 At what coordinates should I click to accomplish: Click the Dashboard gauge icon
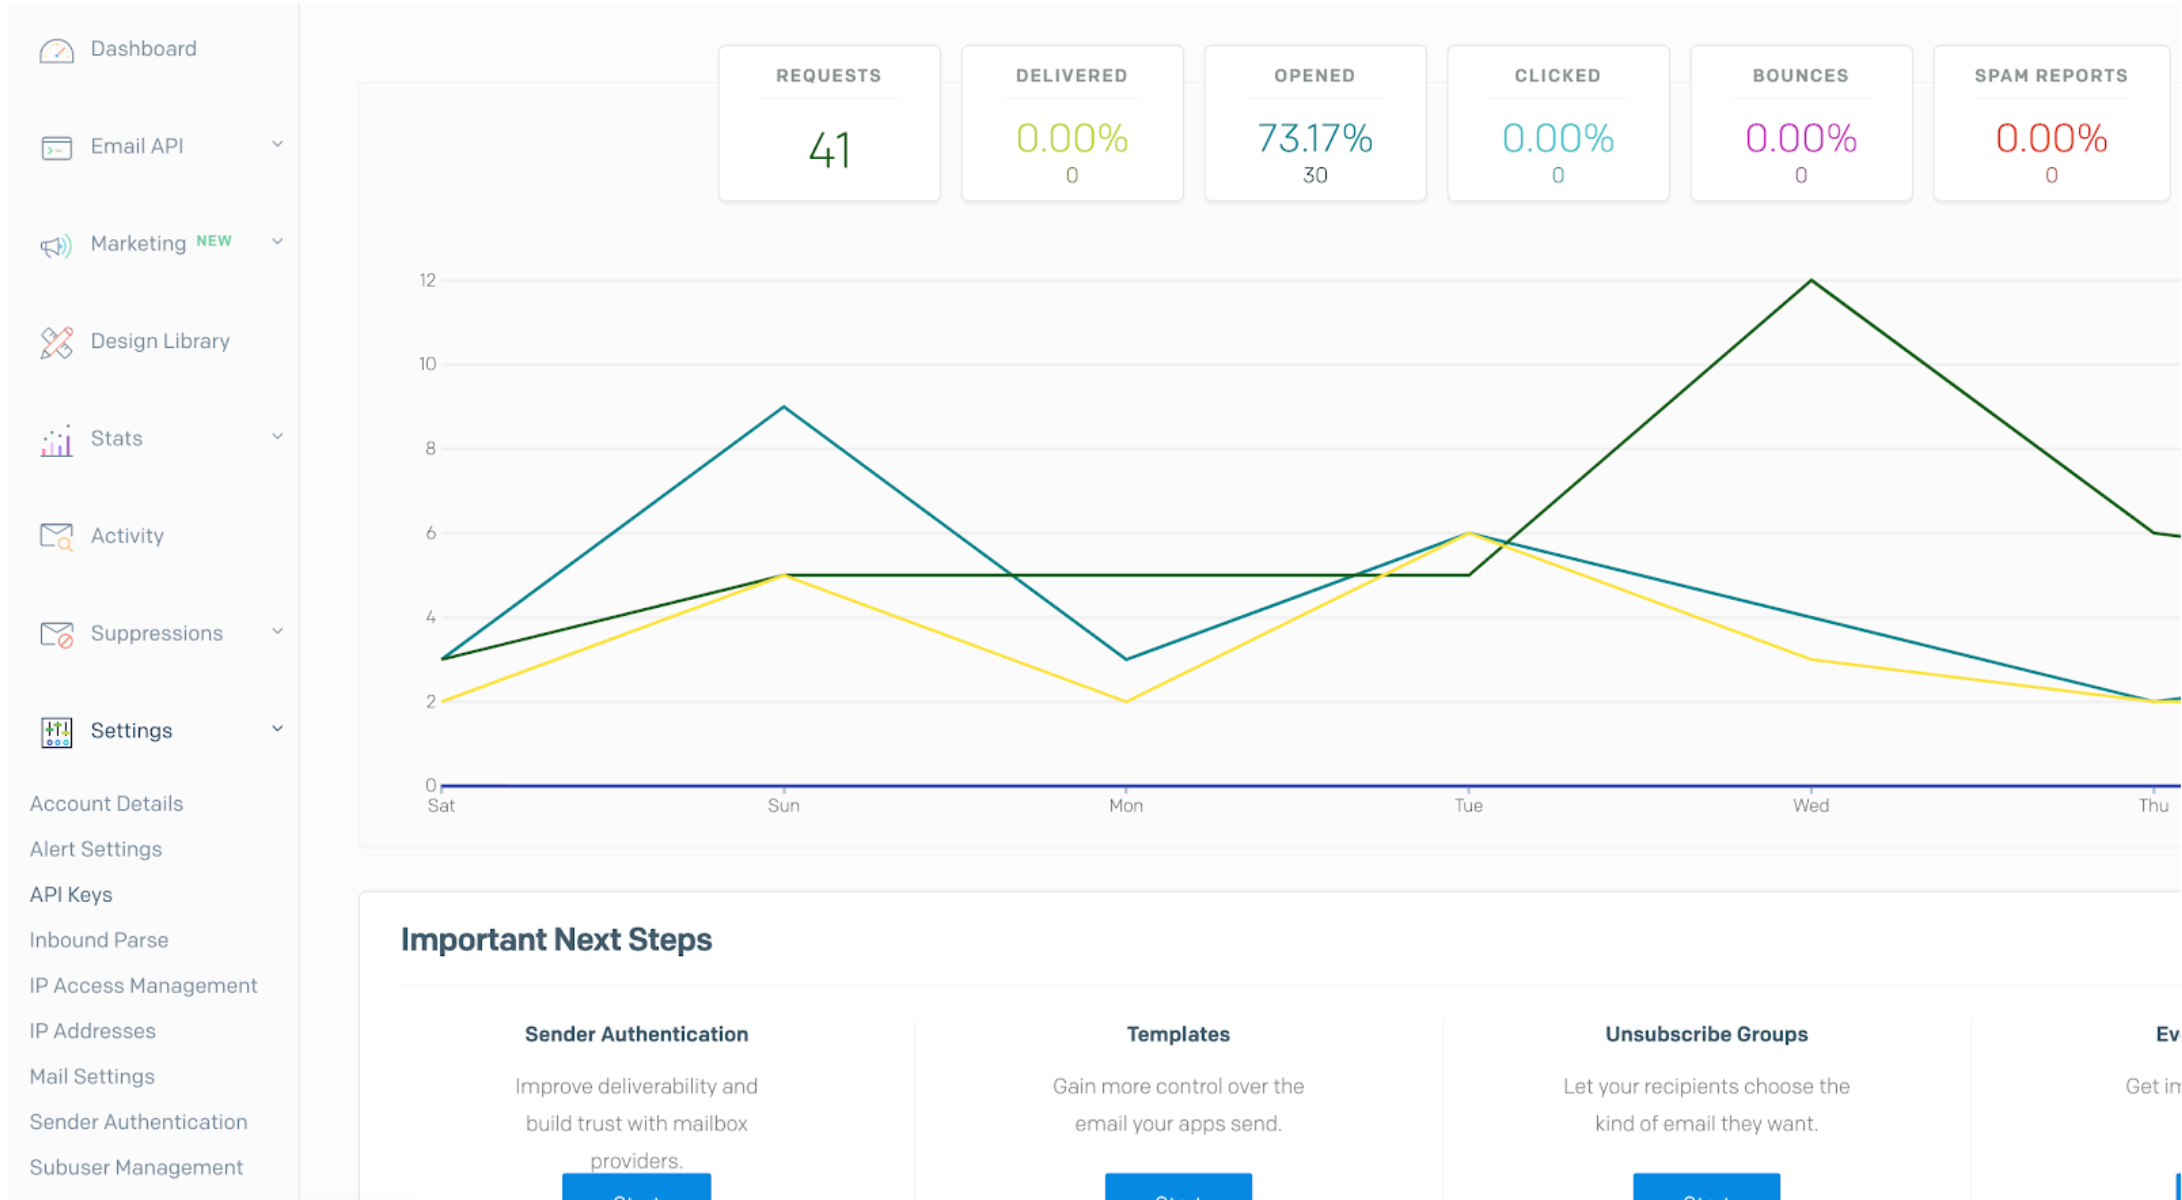click(56, 50)
